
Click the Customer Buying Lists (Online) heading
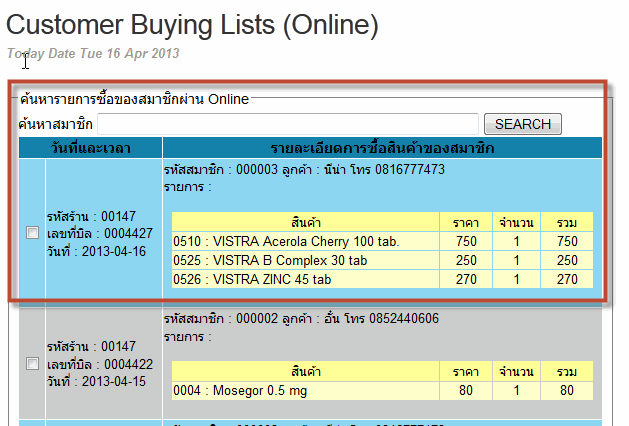click(x=193, y=25)
